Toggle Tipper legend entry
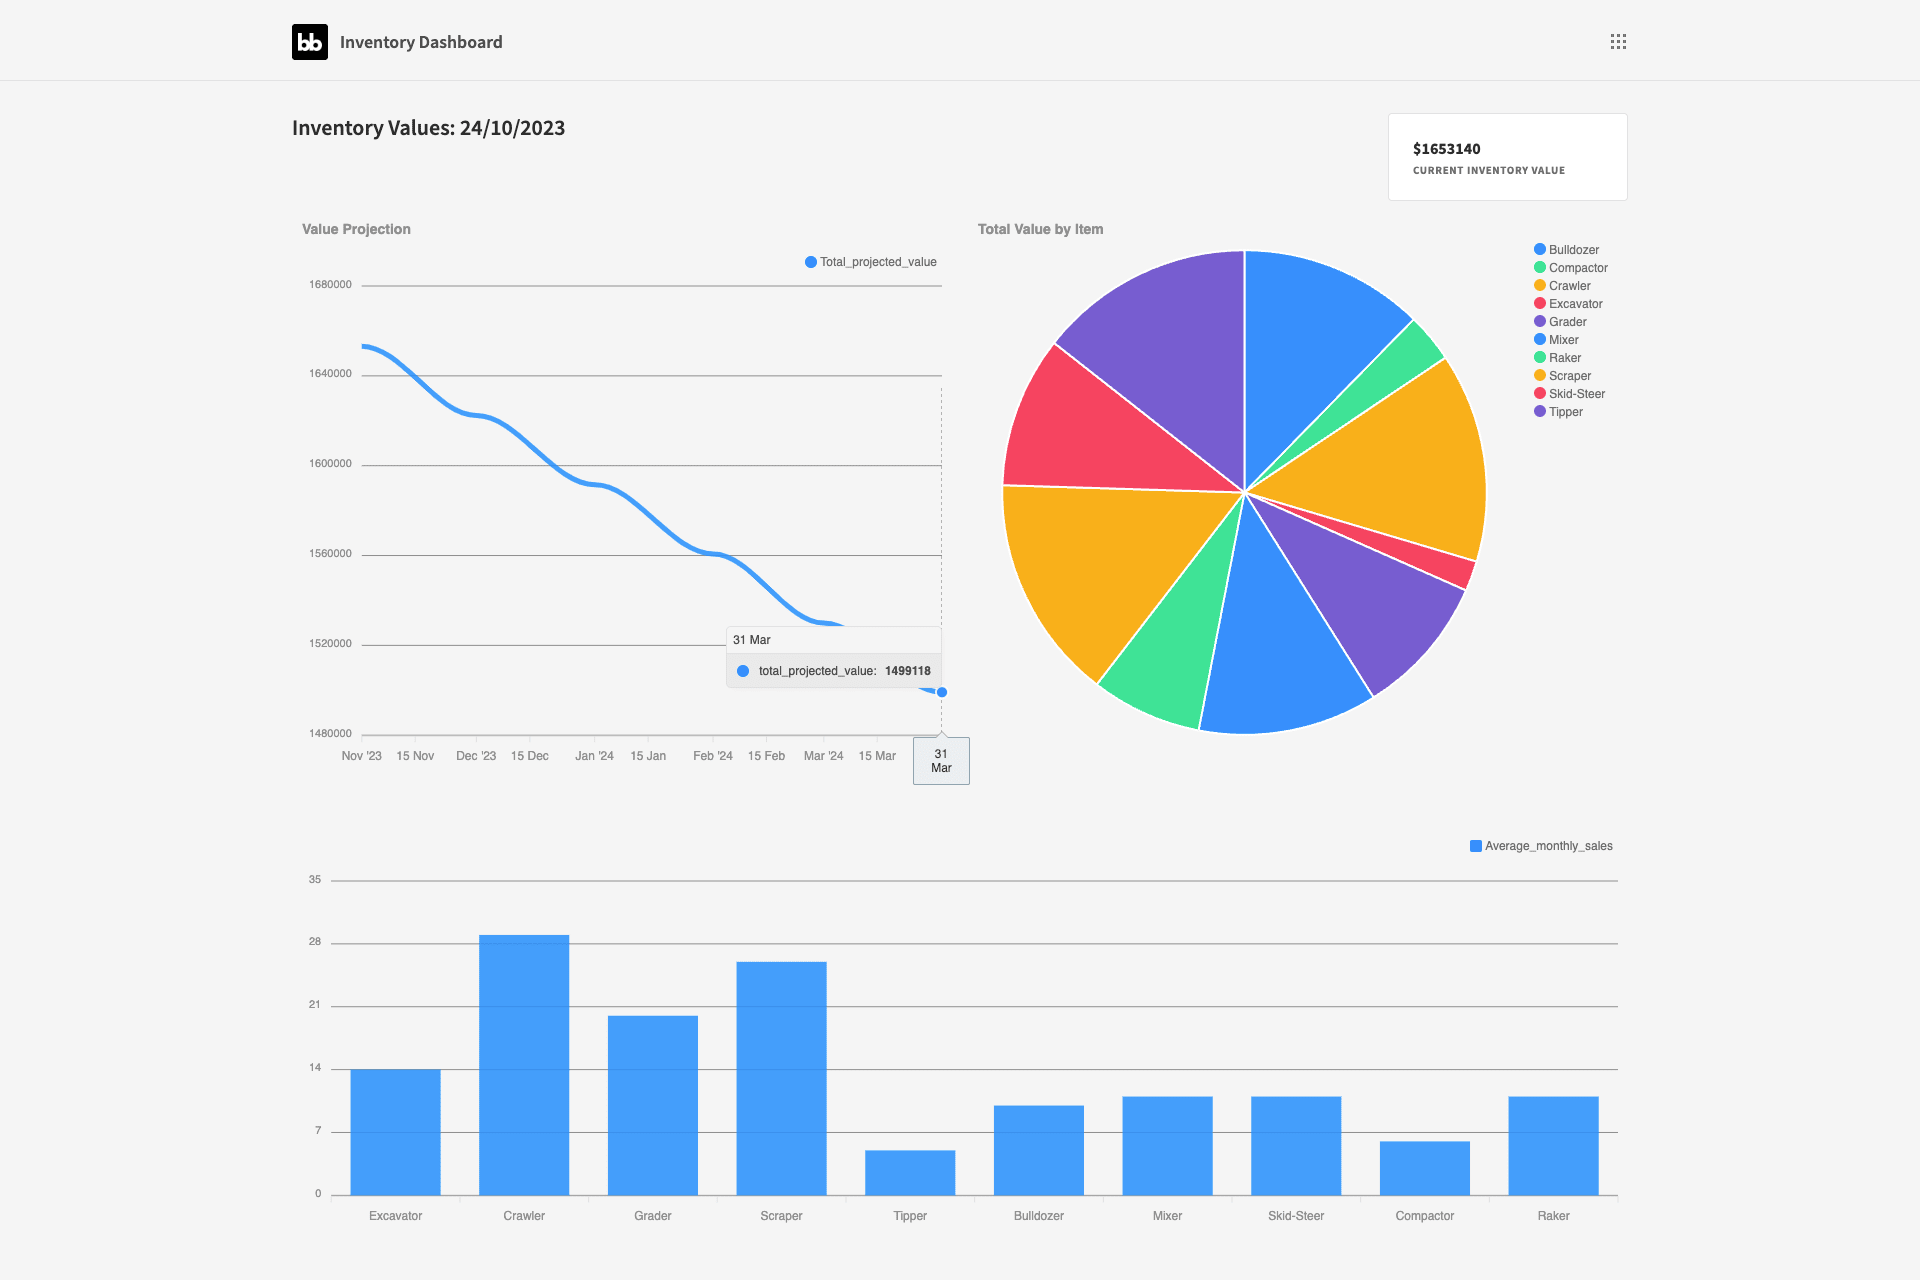The image size is (1920, 1280). [x=1558, y=412]
